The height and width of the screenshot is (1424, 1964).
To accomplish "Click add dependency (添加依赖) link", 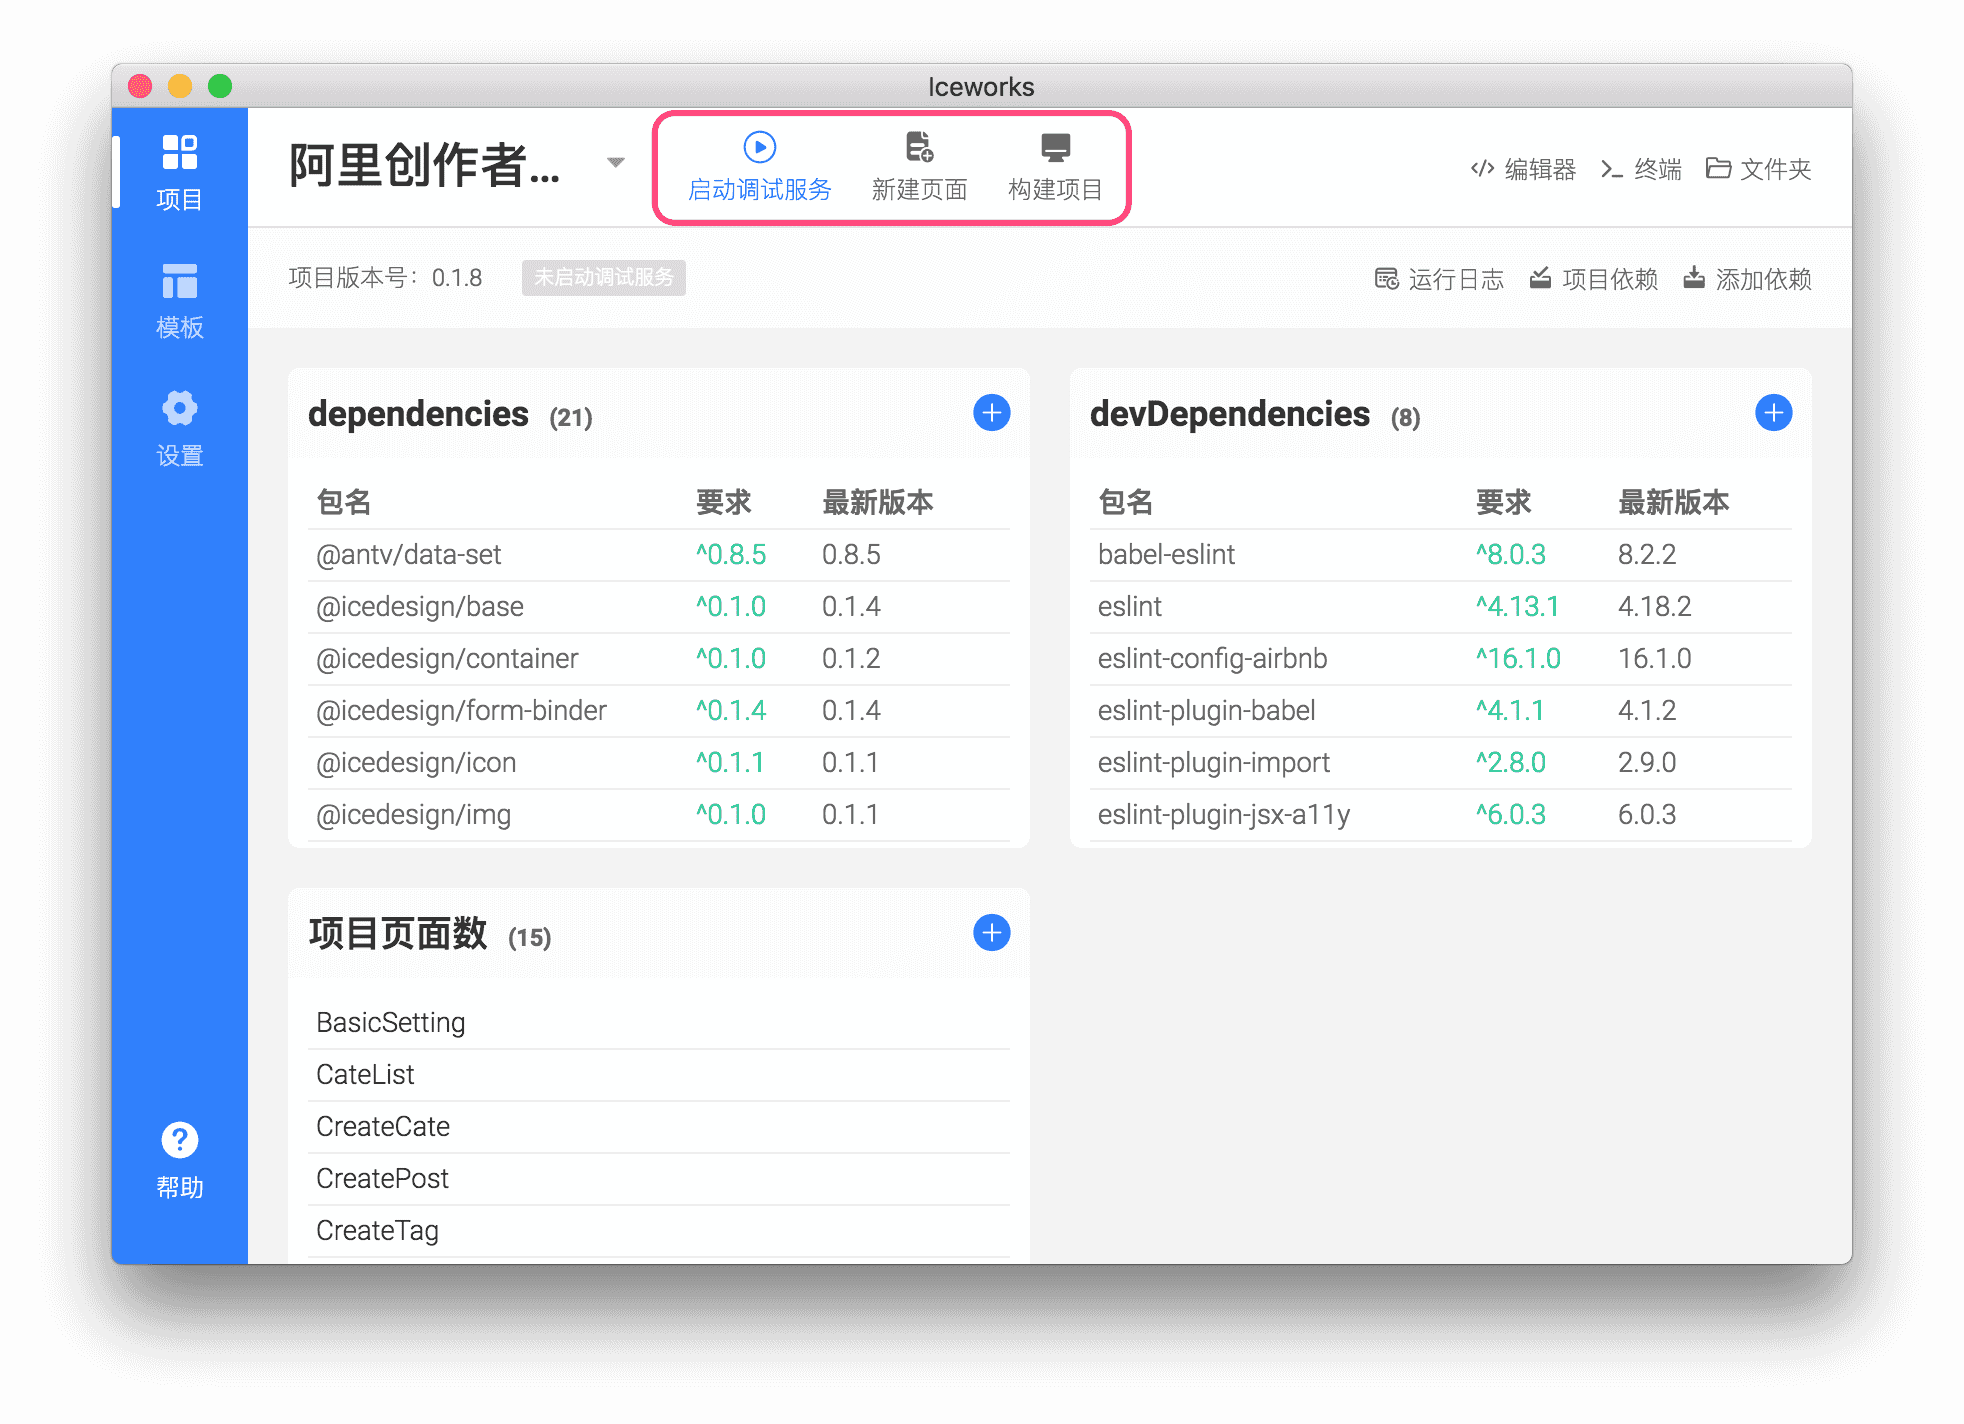I will click(x=1747, y=279).
